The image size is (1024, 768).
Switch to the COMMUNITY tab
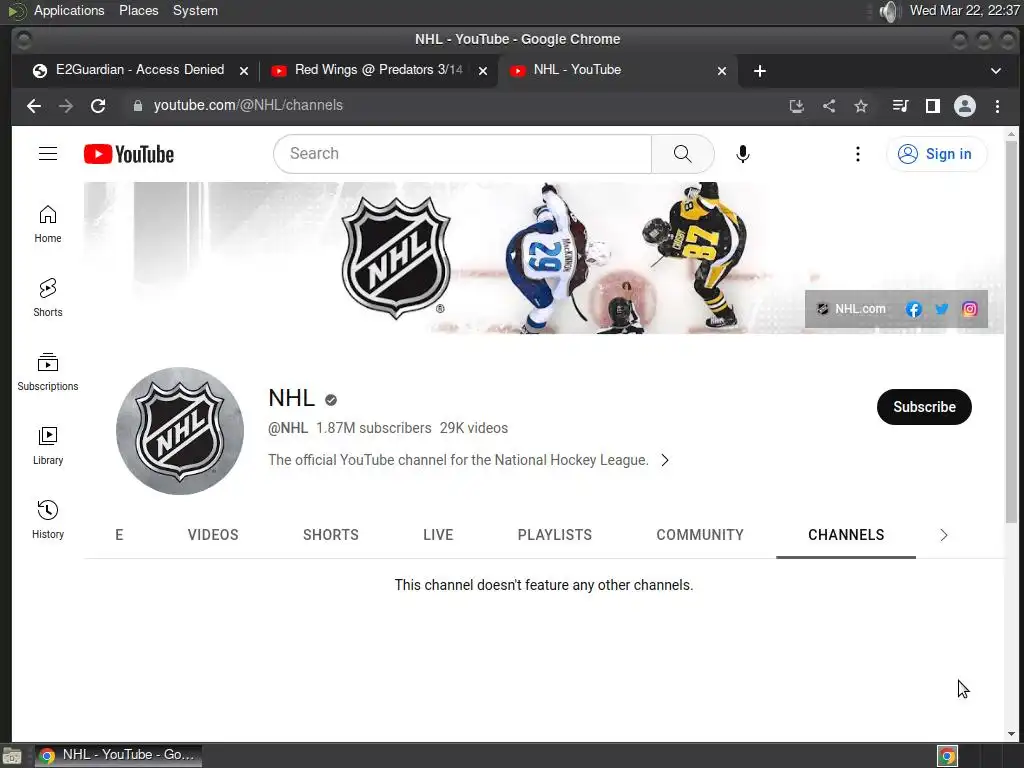pyautogui.click(x=700, y=535)
